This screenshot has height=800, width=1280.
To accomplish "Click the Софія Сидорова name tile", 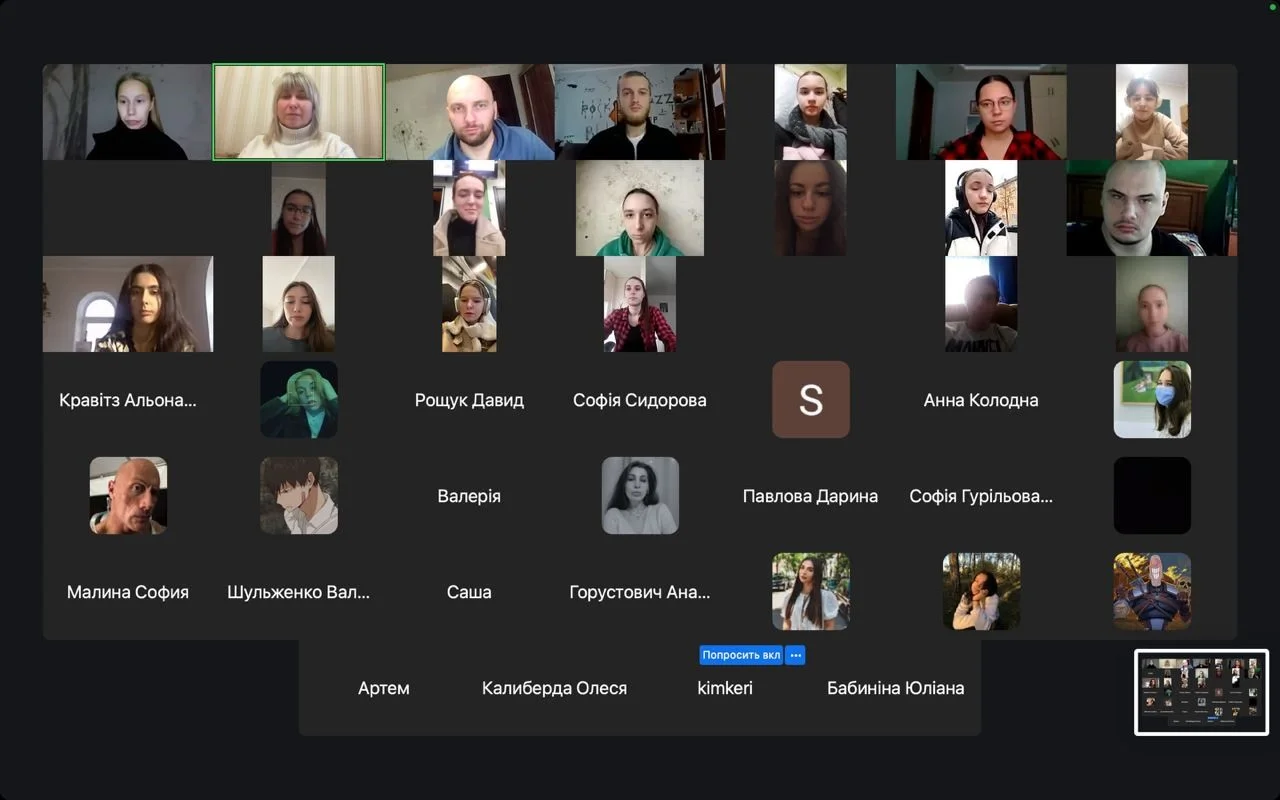I will [x=640, y=400].
